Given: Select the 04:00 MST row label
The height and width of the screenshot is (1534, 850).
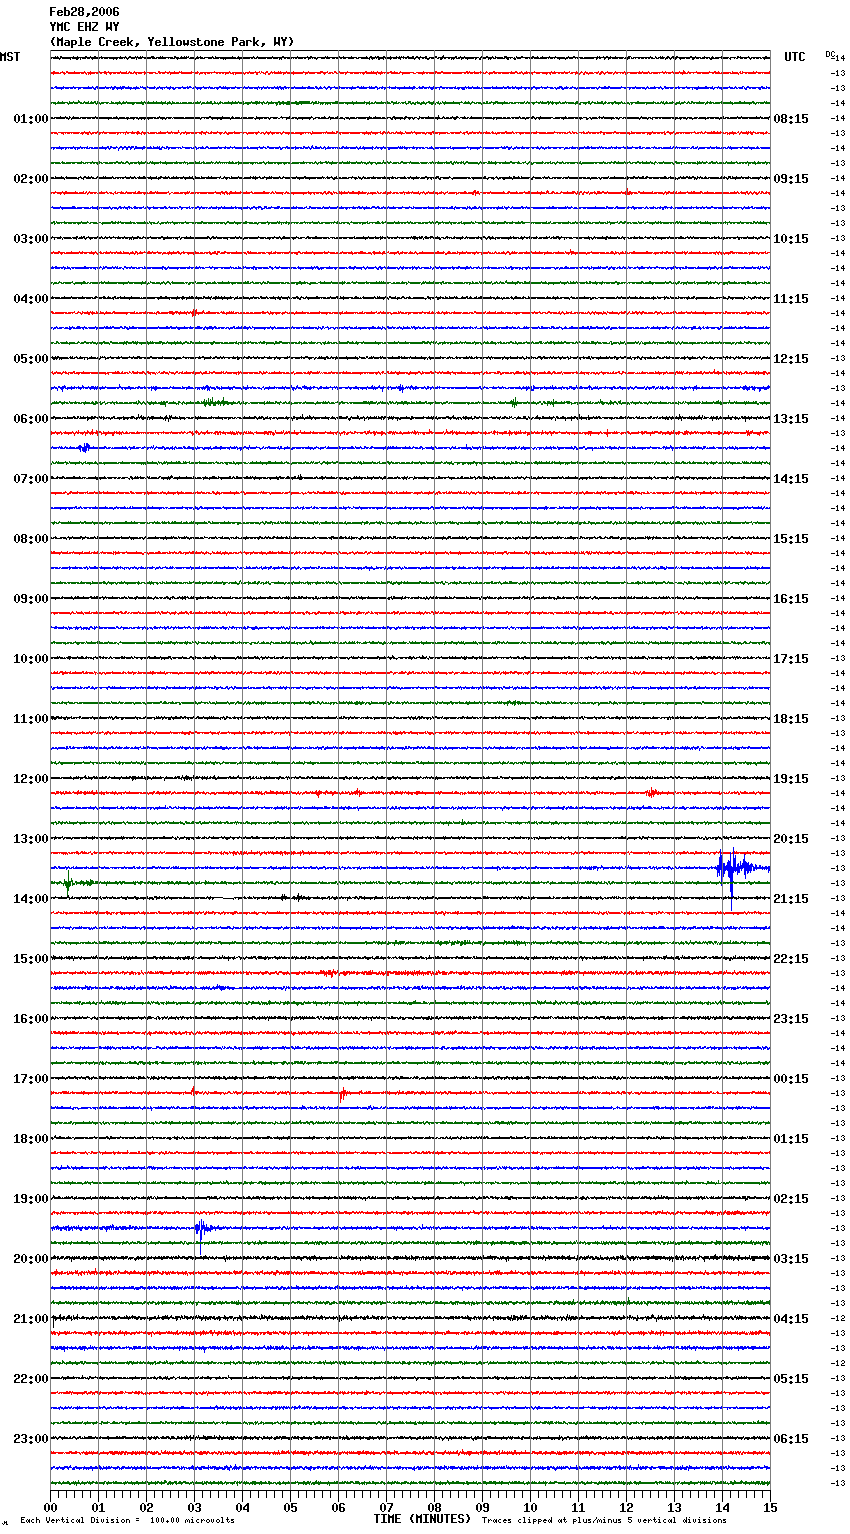Looking at the screenshot, I should tap(31, 299).
